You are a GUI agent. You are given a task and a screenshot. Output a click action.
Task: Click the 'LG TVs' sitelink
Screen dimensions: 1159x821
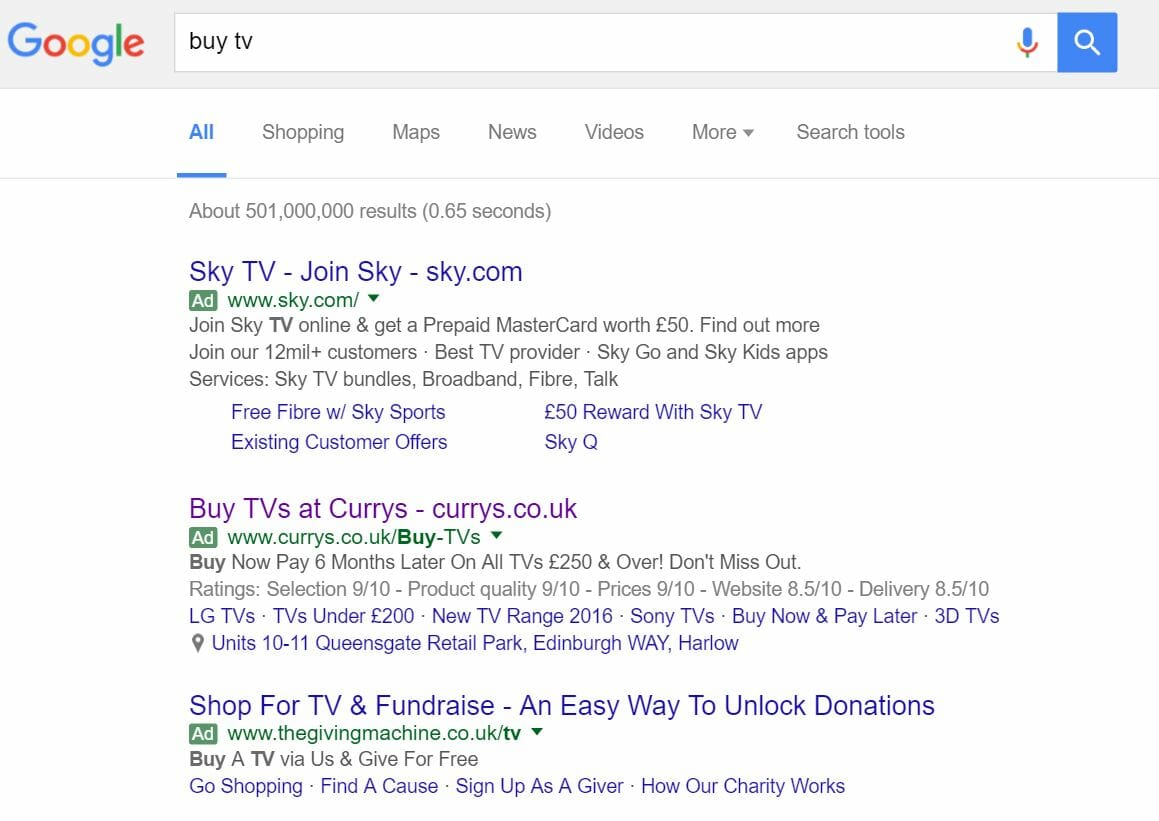[x=222, y=616]
